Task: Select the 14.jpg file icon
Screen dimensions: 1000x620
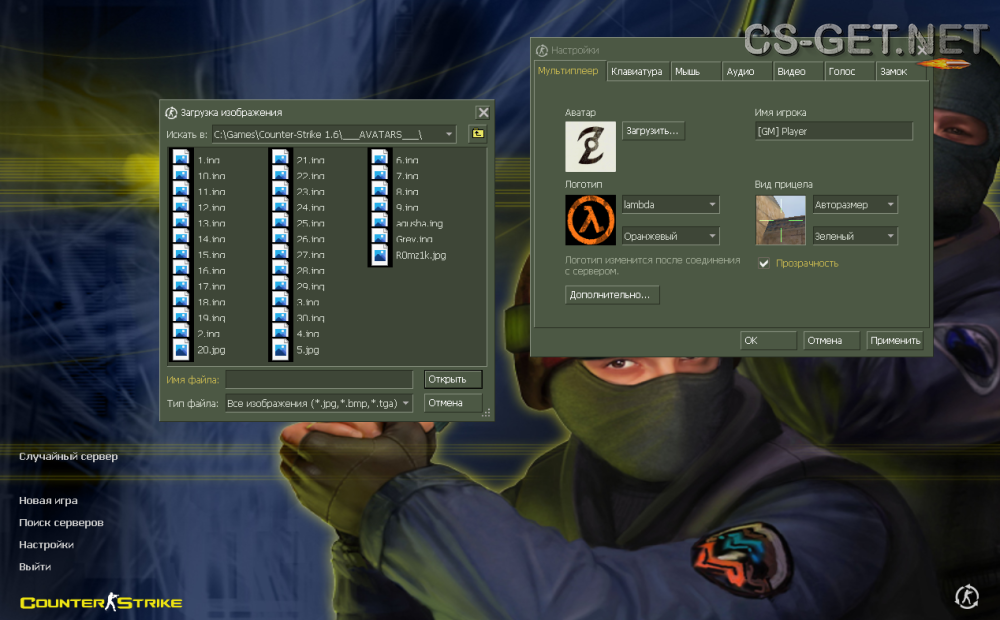Action: point(181,237)
